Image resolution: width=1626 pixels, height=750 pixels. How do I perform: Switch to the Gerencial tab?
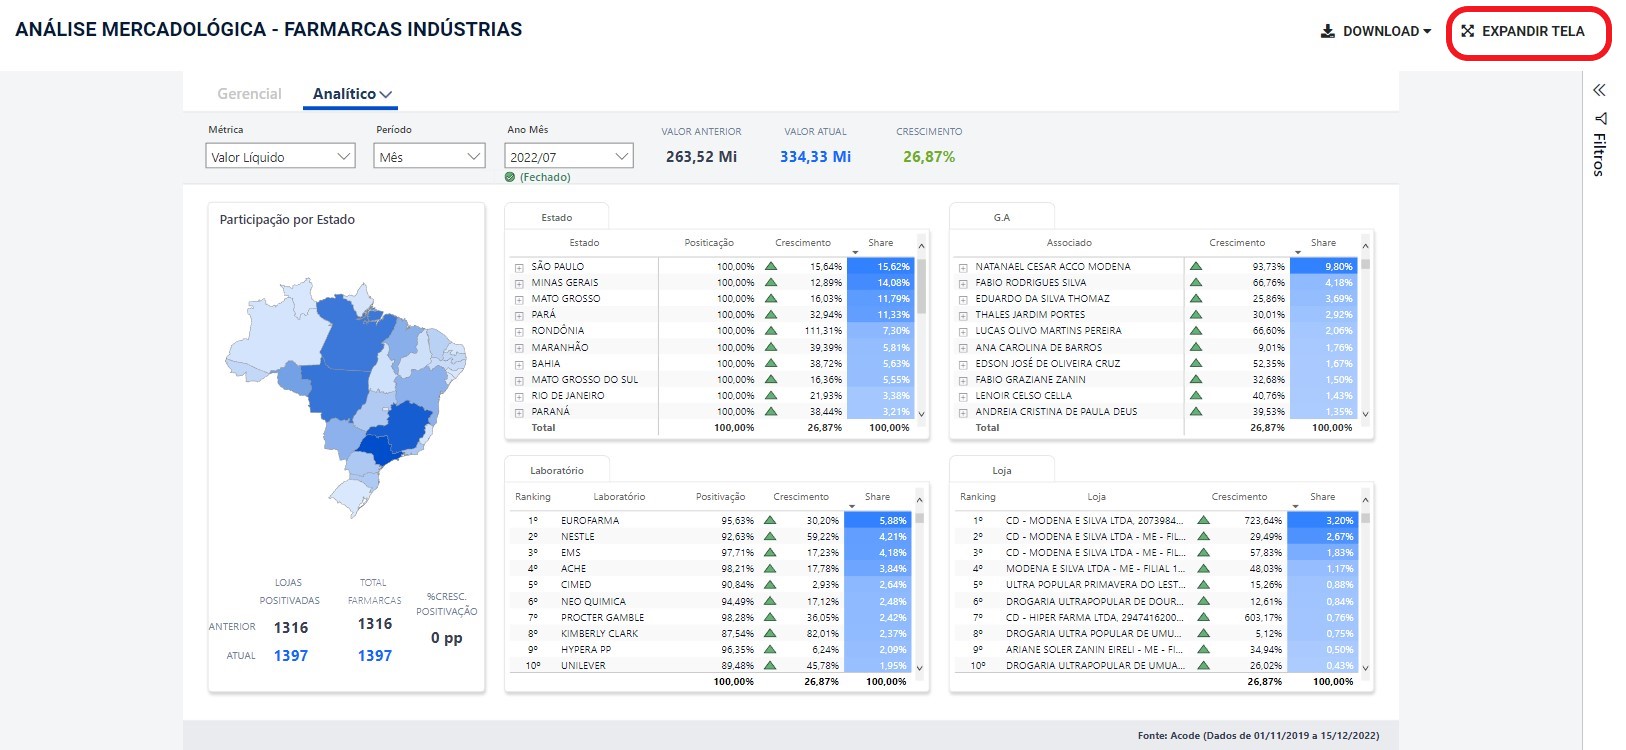point(249,94)
